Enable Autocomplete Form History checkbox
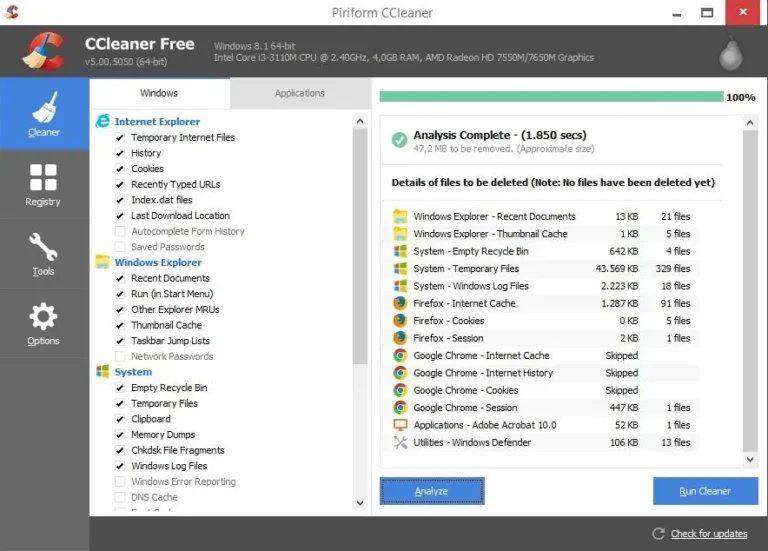The width and height of the screenshot is (768, 551). point(120,231)
